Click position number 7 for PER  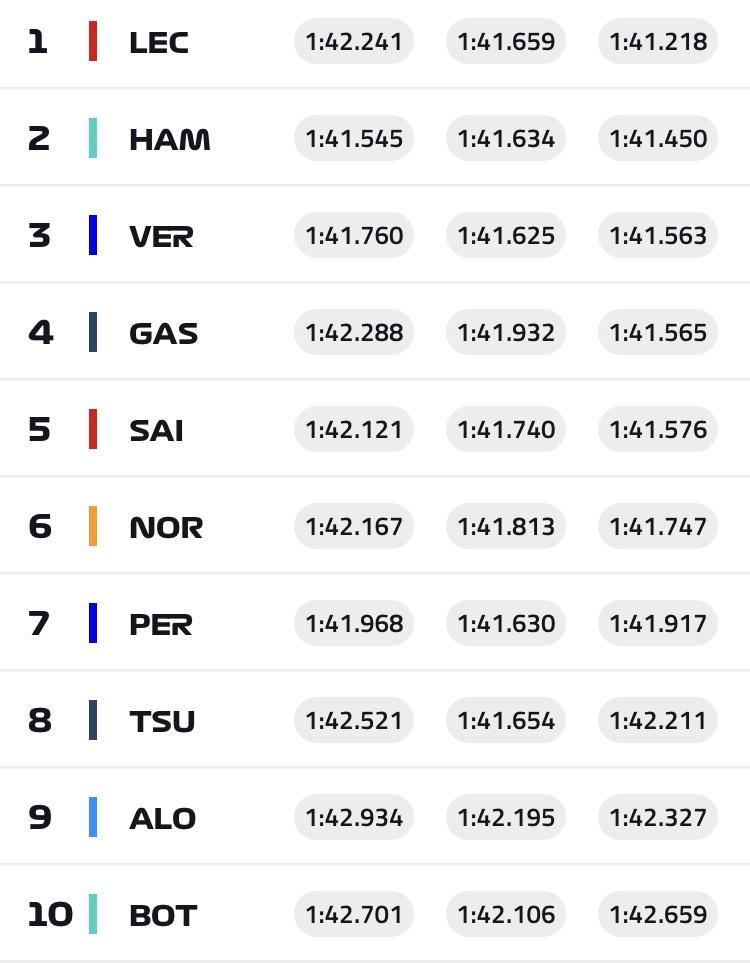(x=39, y=623)
